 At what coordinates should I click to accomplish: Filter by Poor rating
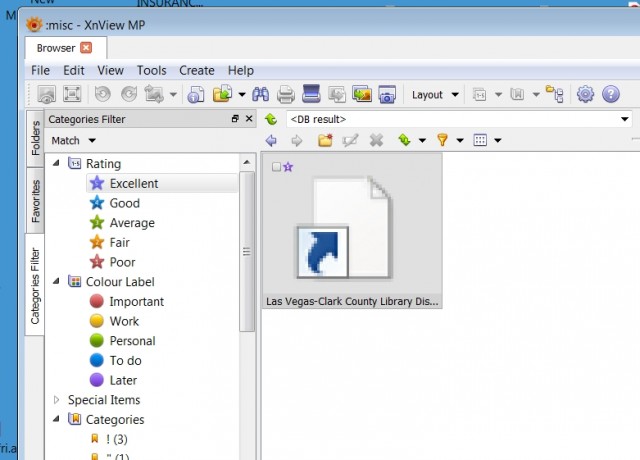click(122, 262)
